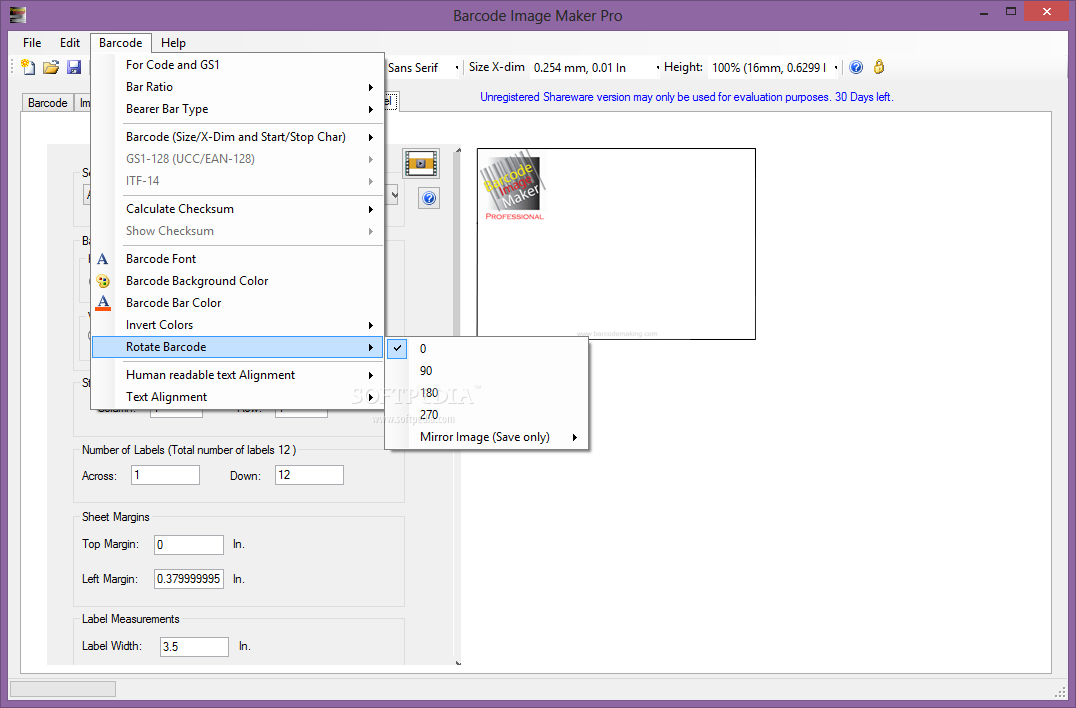Screen dimensions: 1076x708
Task: Click the blue help icon in toolbar
Action: coord(856,67)
